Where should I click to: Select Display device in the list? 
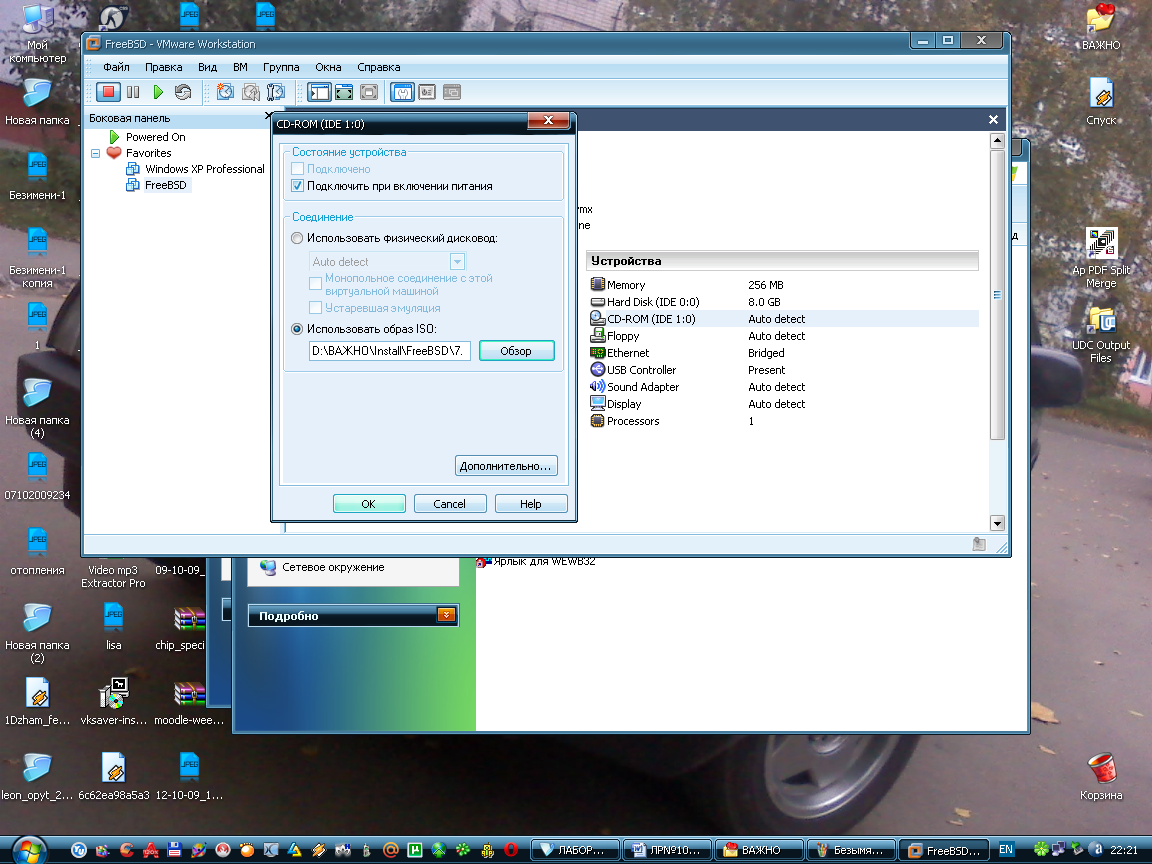782,403
